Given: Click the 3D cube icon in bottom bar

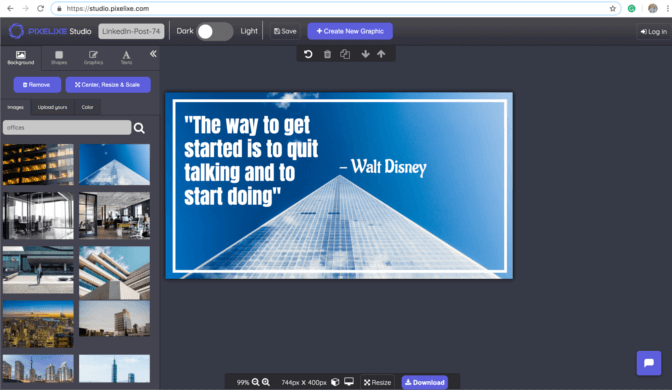Looking at the screenshot, I should tap(336, 382).
